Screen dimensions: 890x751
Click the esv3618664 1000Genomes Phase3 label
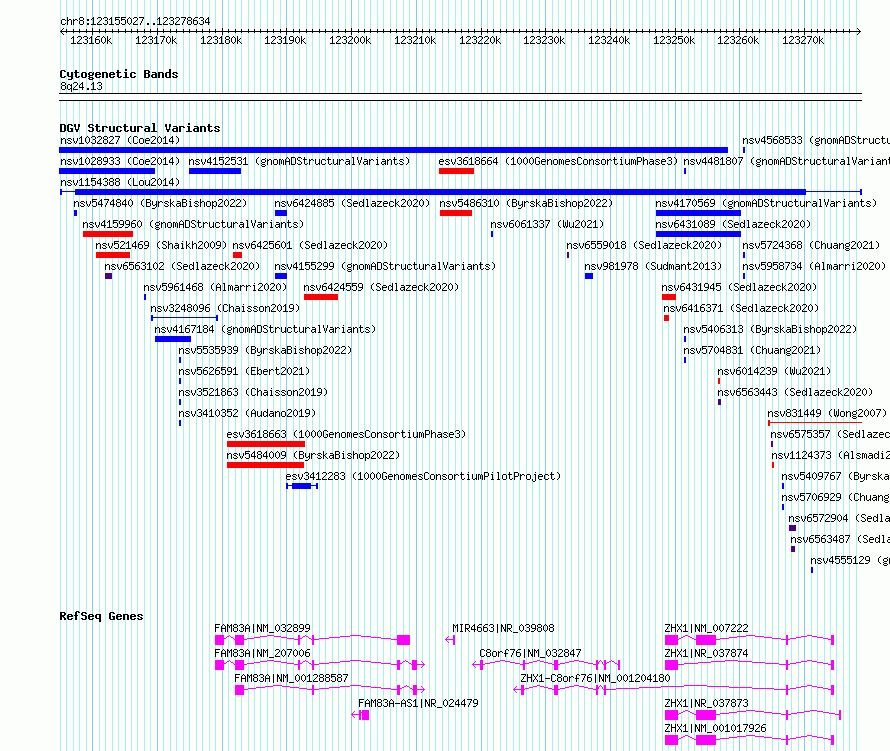(558, 161)
